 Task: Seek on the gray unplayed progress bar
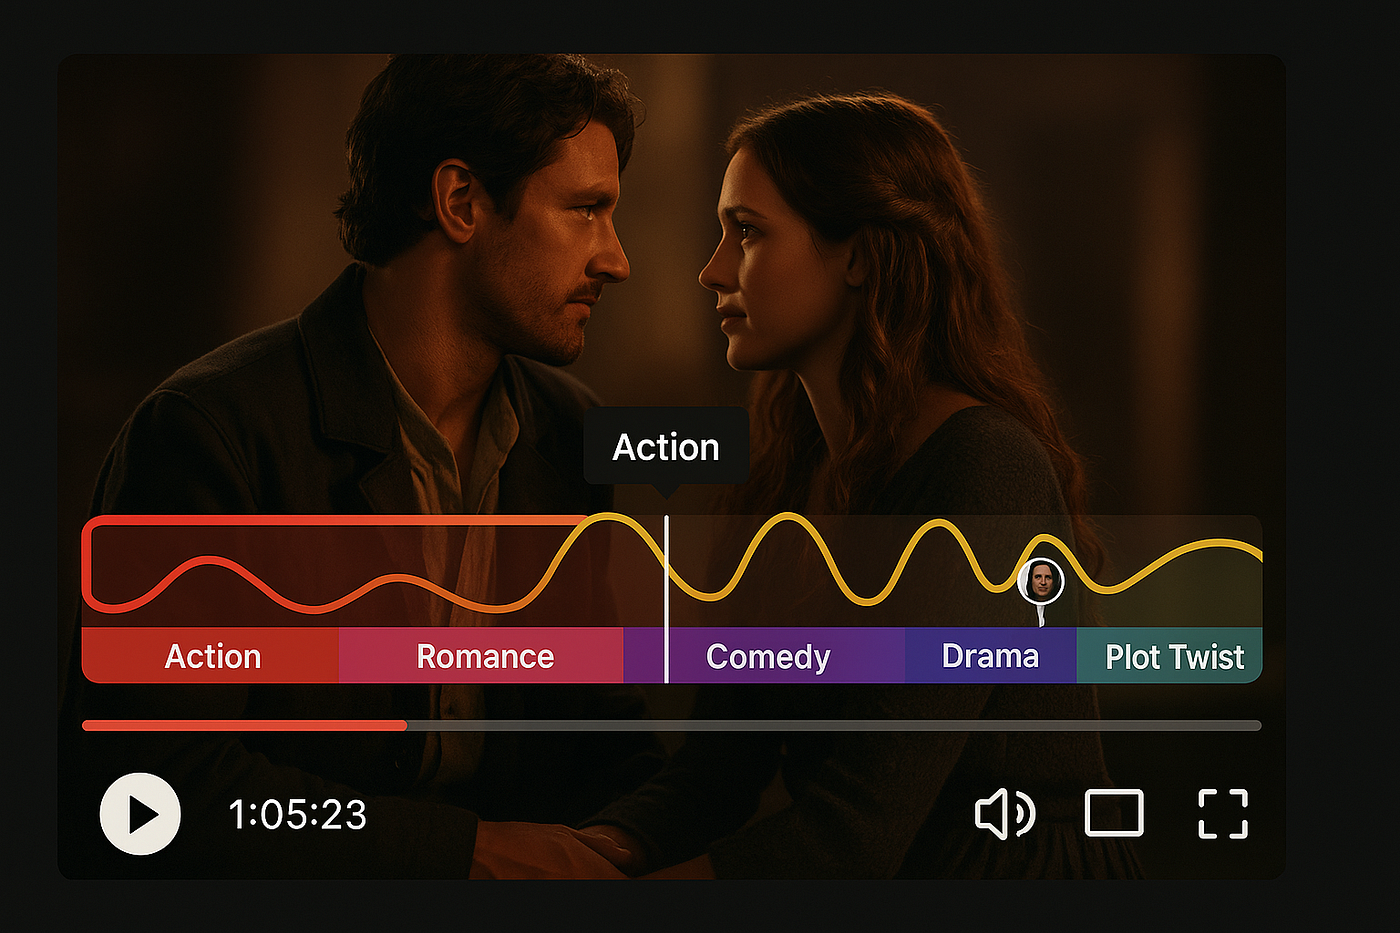(x=834, y=725)
